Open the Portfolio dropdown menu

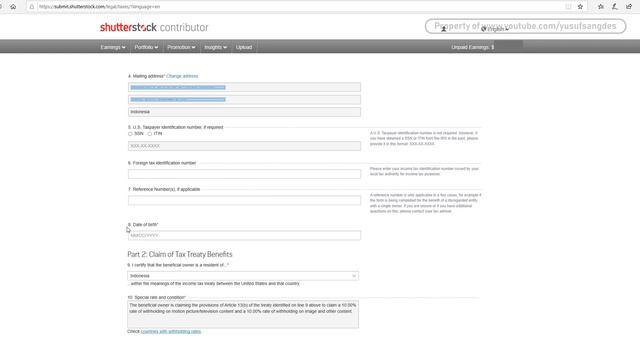[146, 47]
